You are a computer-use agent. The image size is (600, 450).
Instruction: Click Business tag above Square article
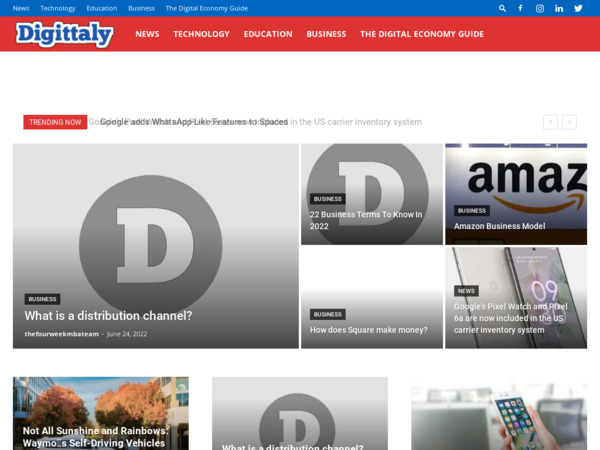click(x=328, y=314)
